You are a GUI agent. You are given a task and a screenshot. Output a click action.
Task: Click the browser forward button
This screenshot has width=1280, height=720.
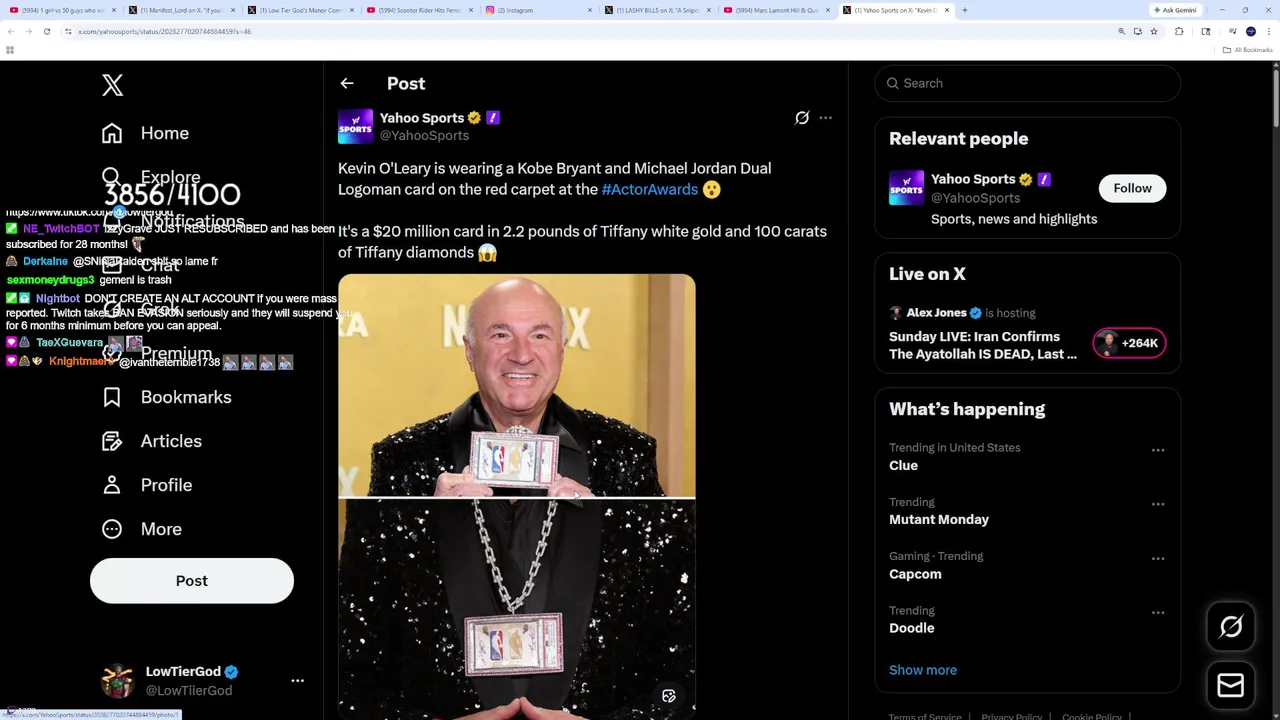click(28, 31)
